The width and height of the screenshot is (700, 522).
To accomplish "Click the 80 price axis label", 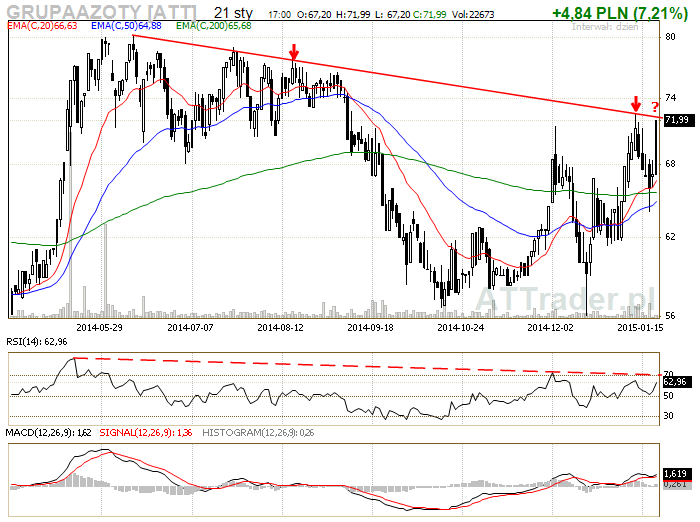I will (670, 37).
